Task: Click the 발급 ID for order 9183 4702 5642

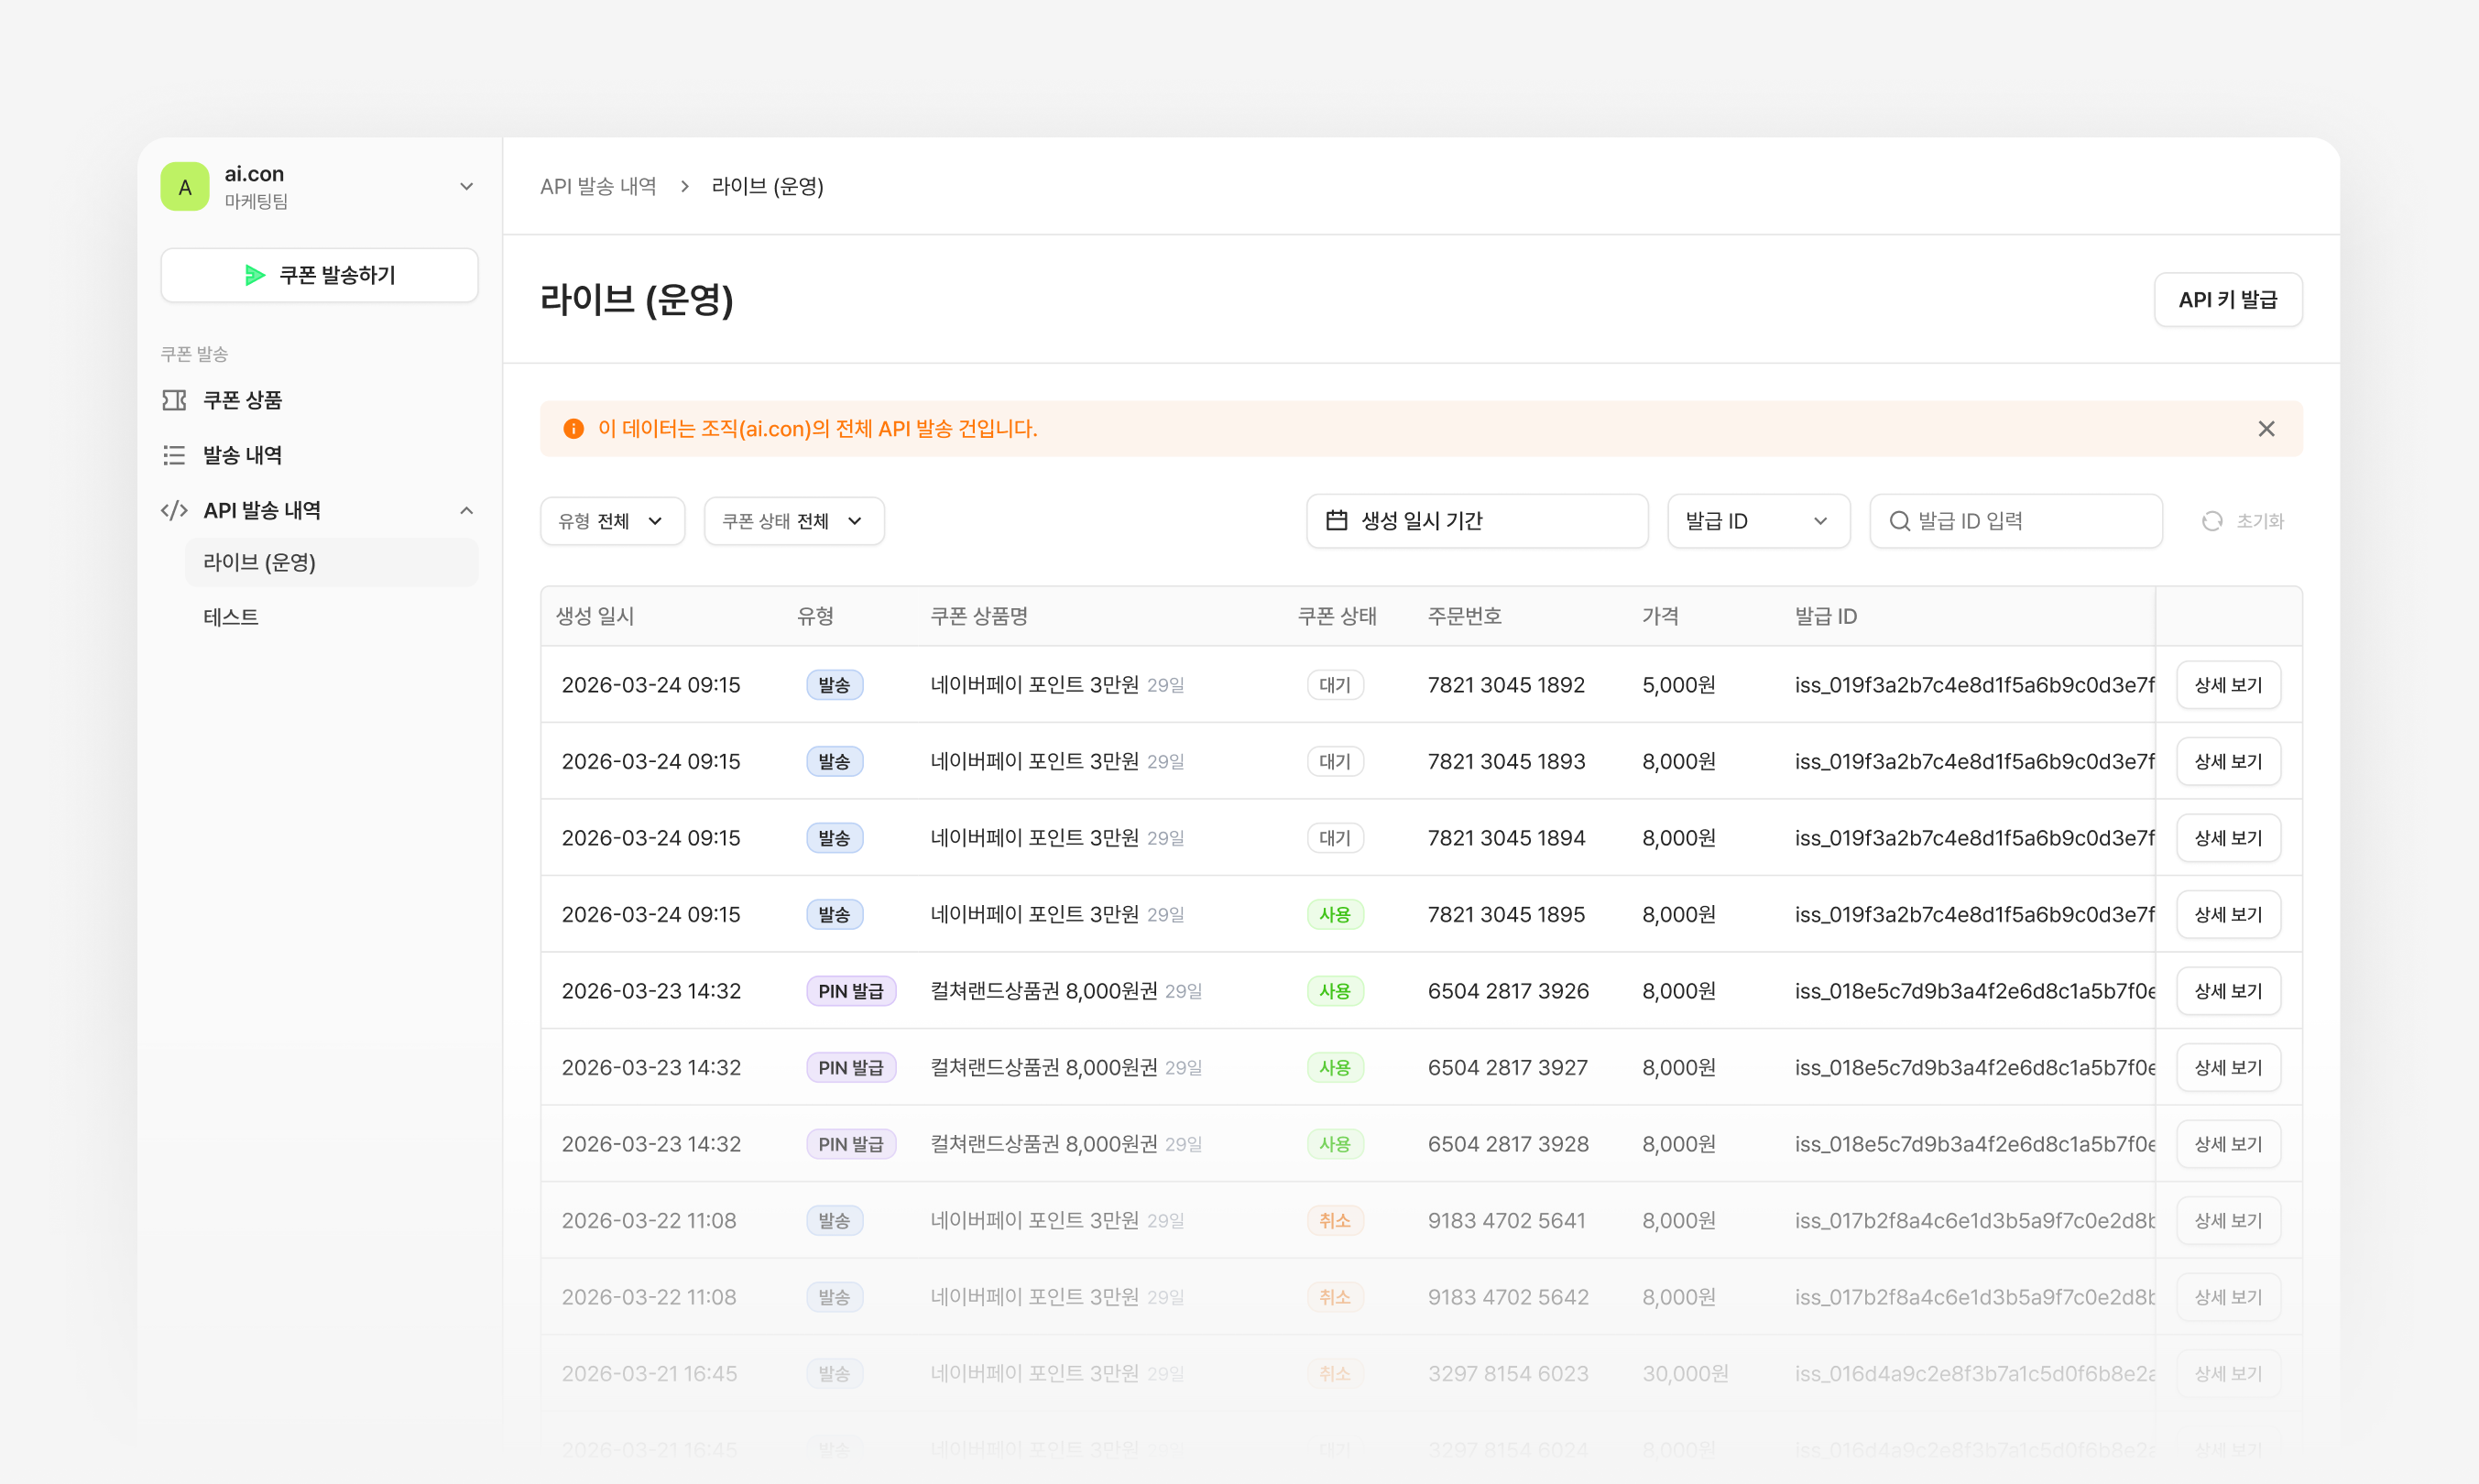Action: [x=1975, y=1297]
